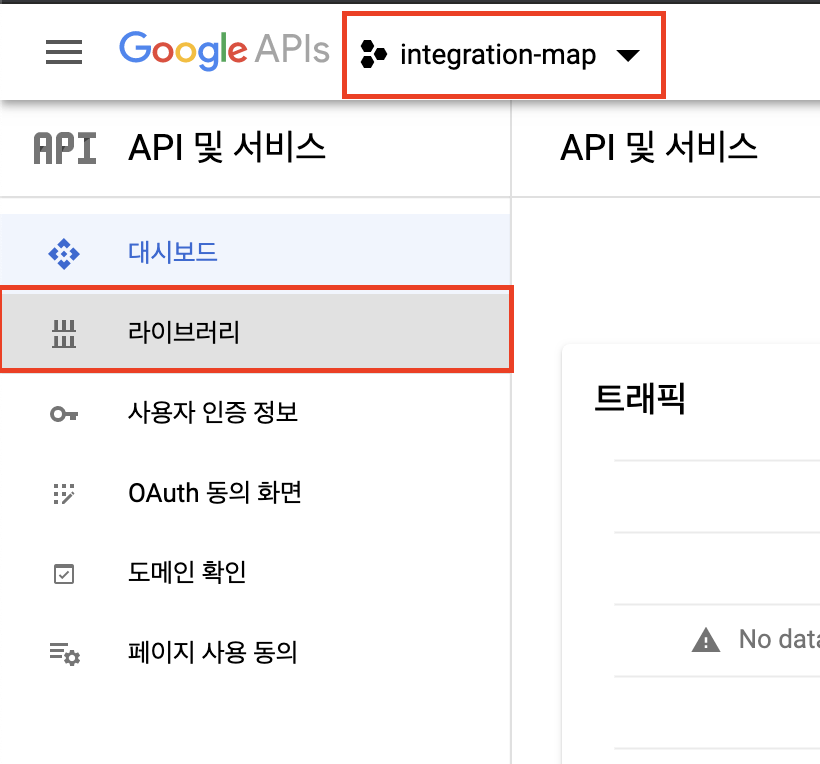Click the page usage agreement settings icon
The width and height of the screenshot is (820, 764).
pyautogui.click(x=65, y=654)
